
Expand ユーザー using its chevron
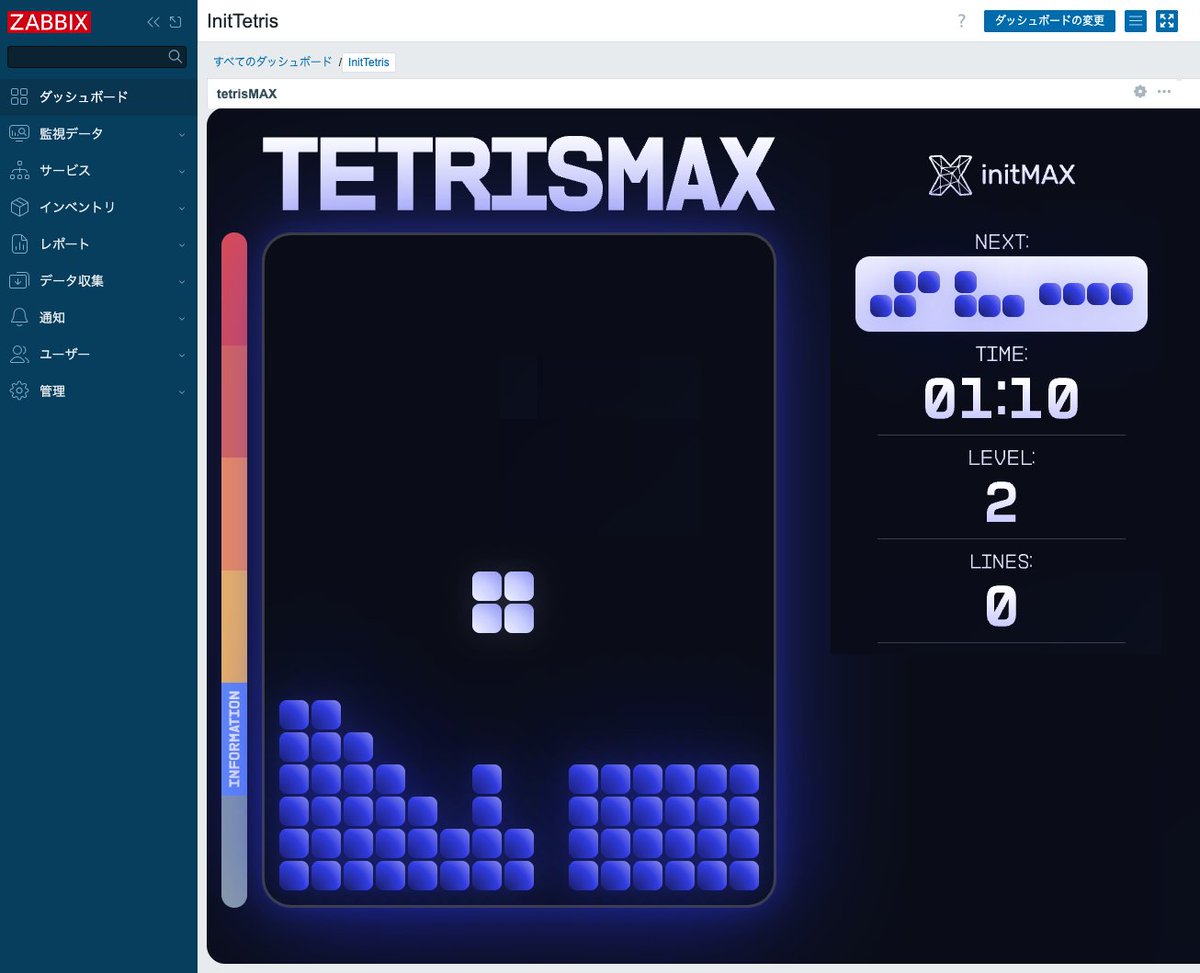point(182,356)
